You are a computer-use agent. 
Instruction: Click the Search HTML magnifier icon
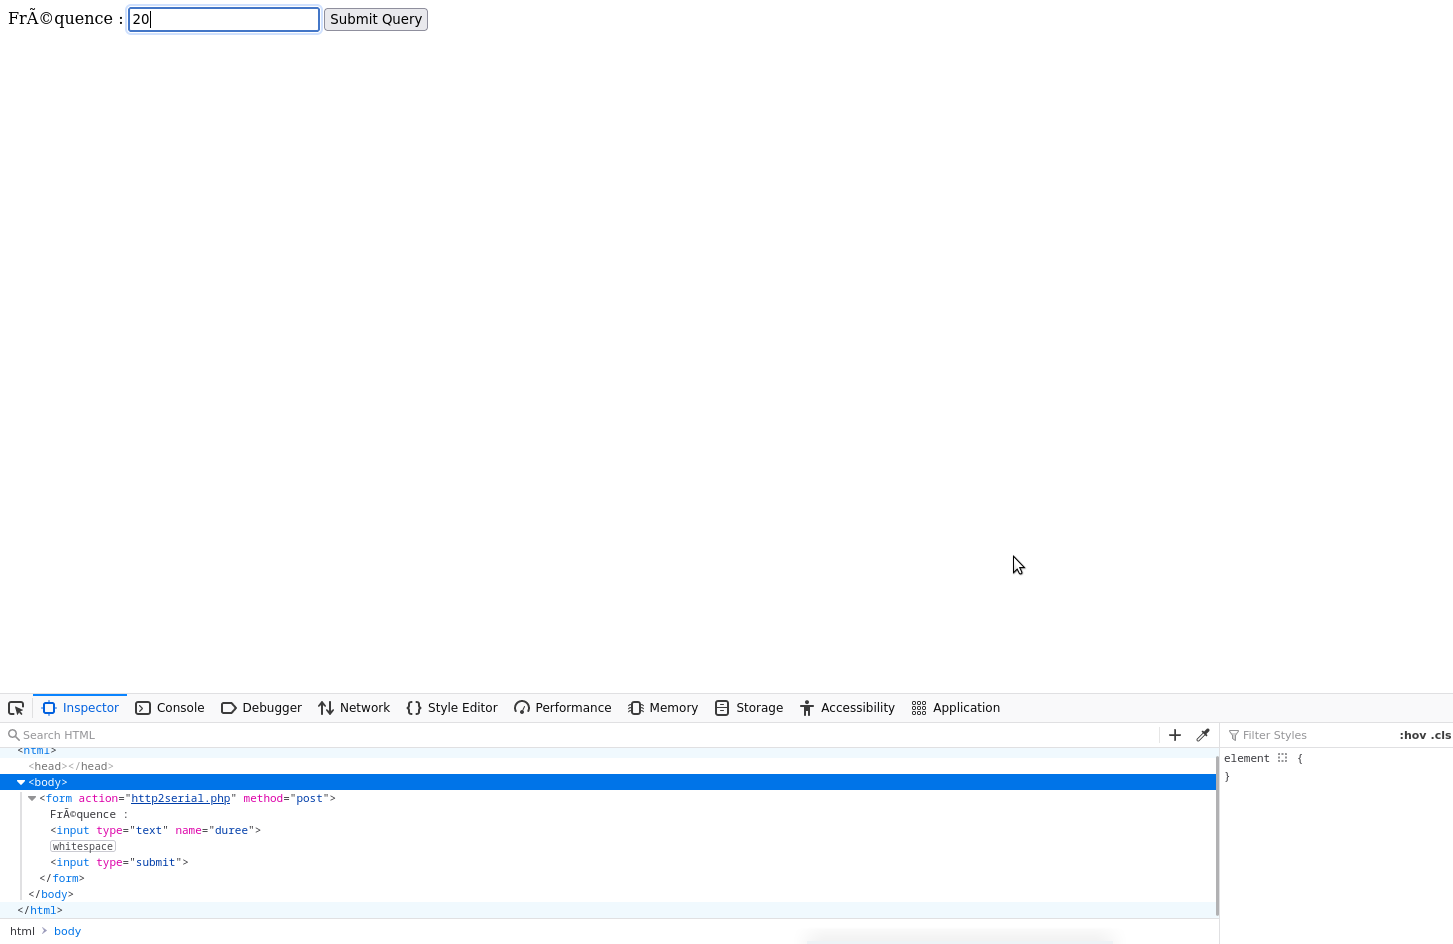click(14, 735)
